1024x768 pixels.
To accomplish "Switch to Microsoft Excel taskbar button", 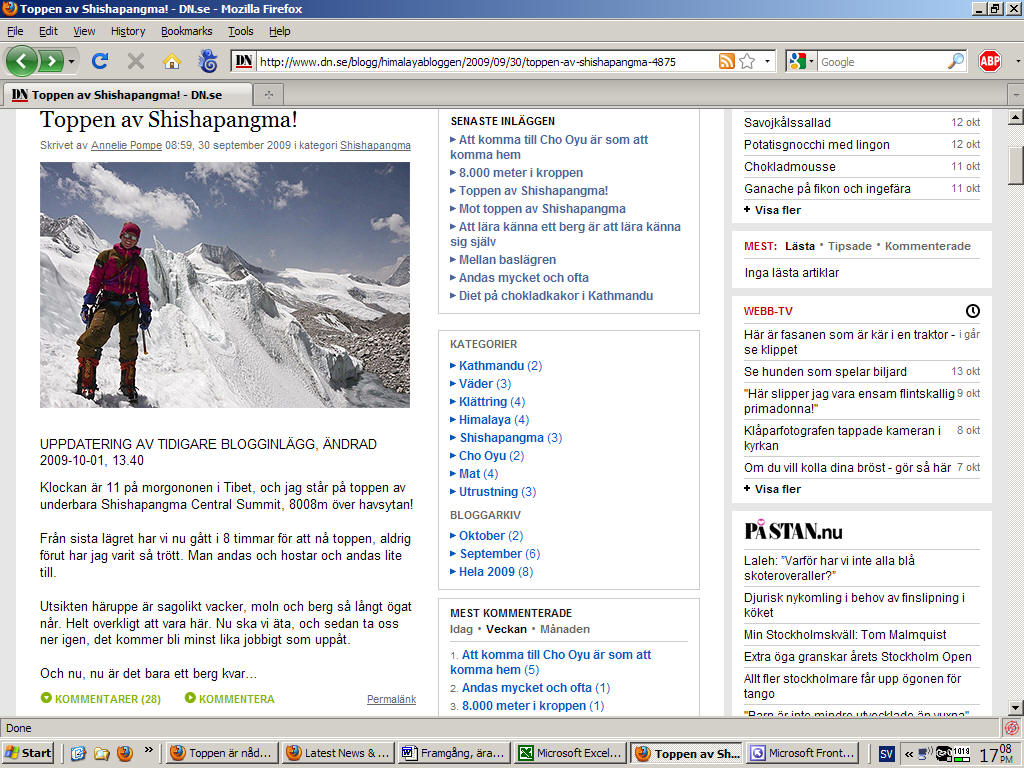I will 571,753.
